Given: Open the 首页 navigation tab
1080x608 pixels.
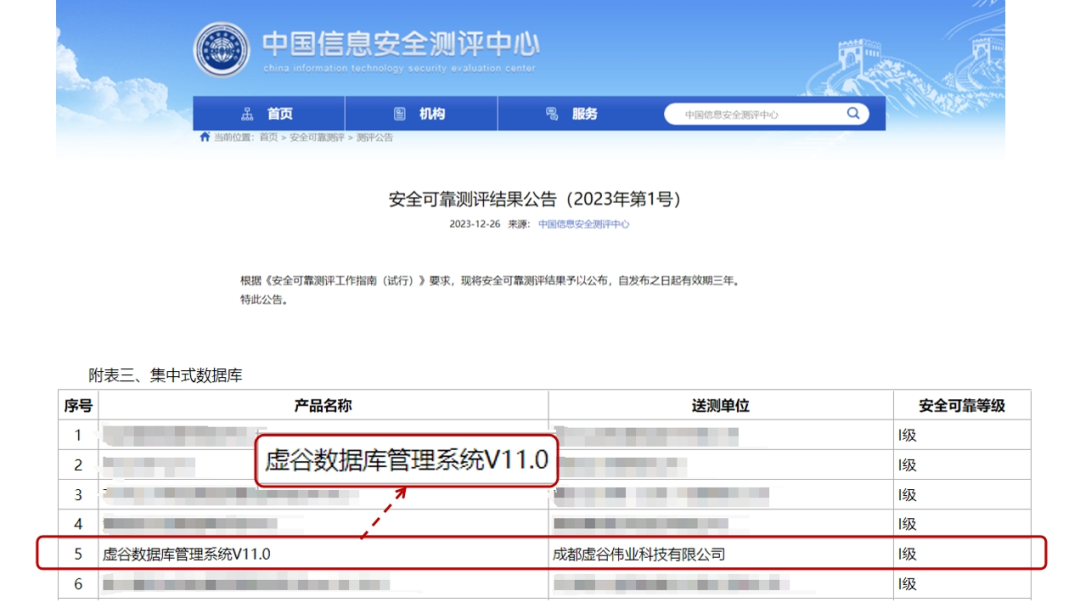Looking at the screenshot, I should [269, 114].
